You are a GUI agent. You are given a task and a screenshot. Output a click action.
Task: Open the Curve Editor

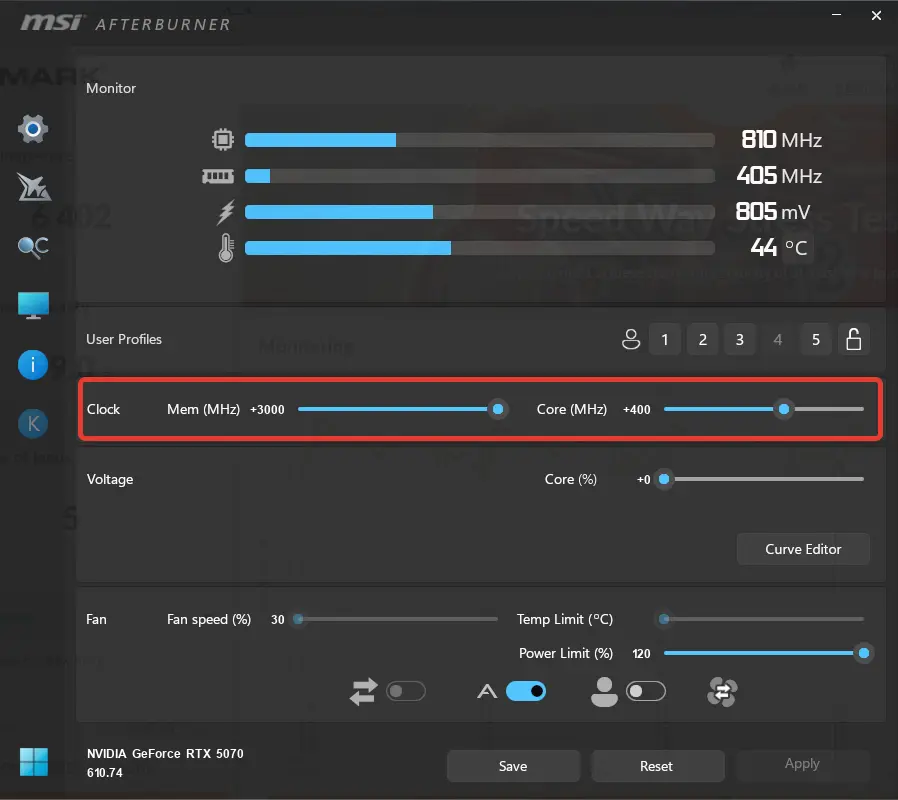803,549
